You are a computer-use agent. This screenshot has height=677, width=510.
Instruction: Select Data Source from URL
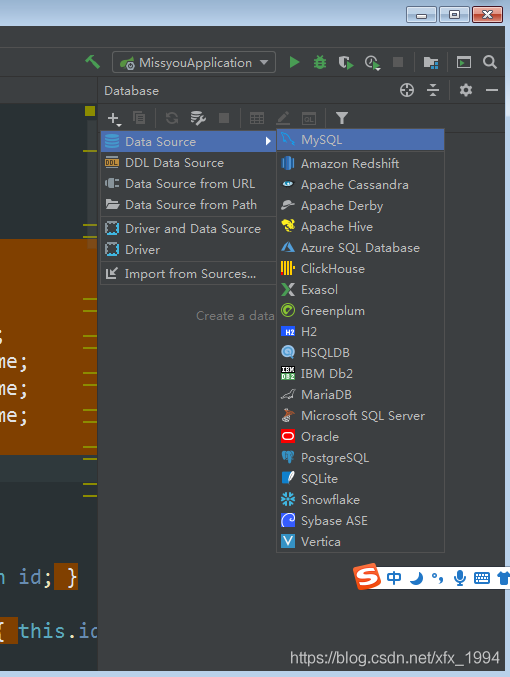click(189, 183)
